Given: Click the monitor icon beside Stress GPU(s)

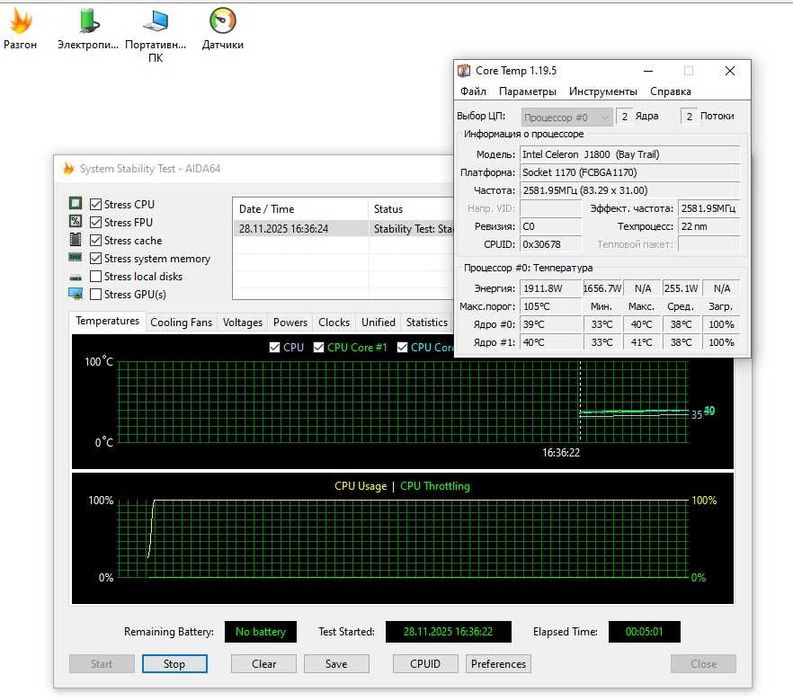Looking at the screenshot, I should (75, 293).
